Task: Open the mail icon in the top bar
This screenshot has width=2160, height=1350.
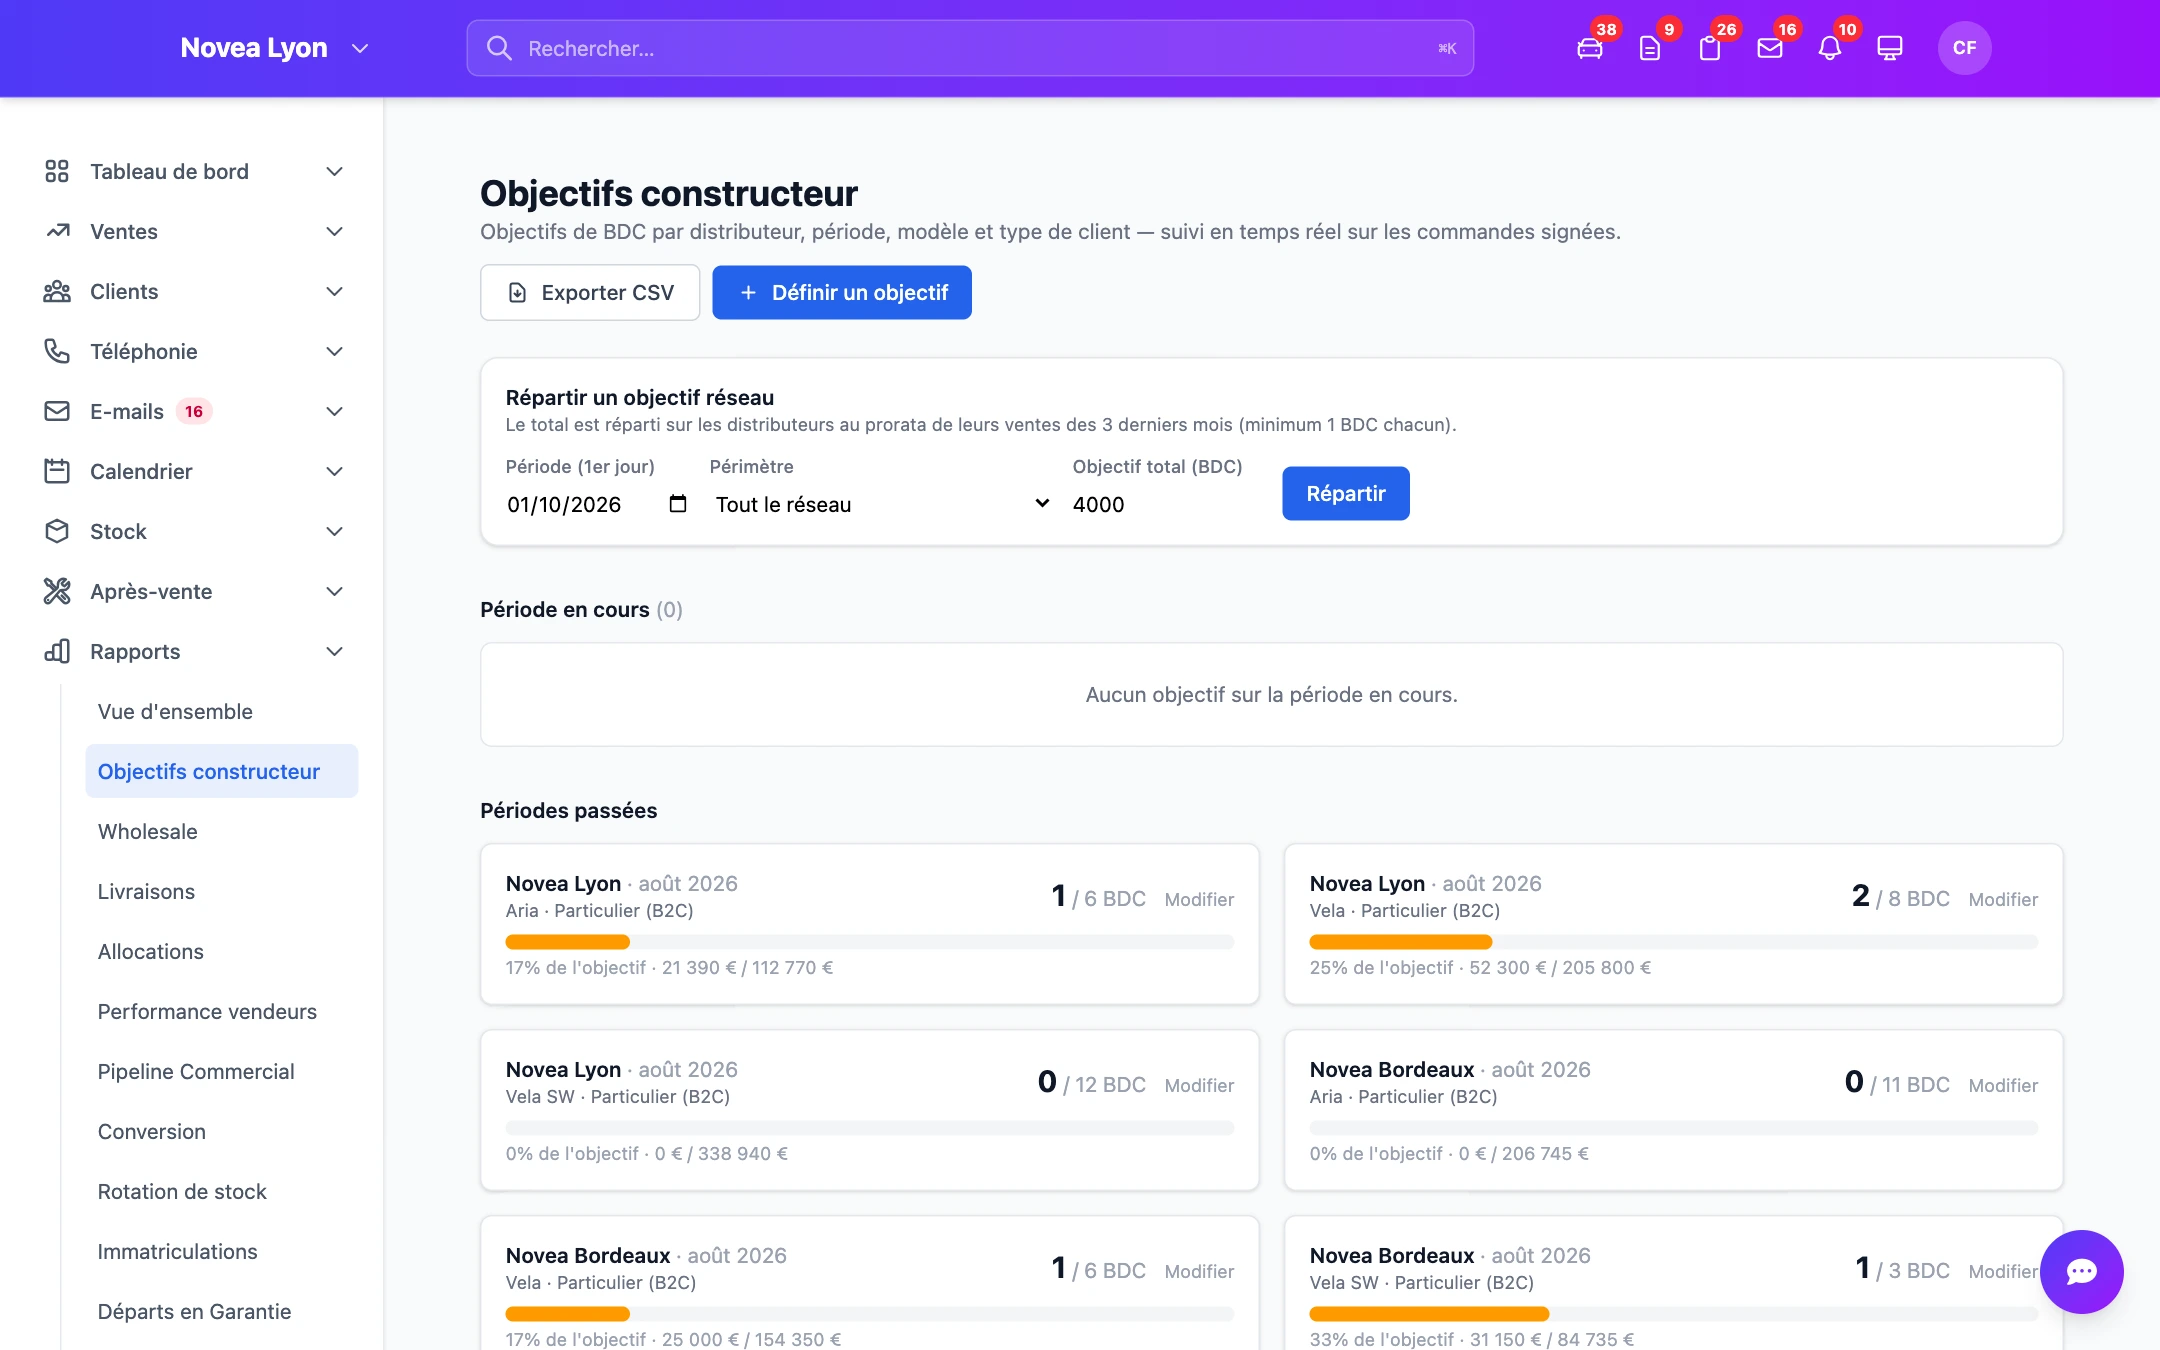Action: 1770,48
